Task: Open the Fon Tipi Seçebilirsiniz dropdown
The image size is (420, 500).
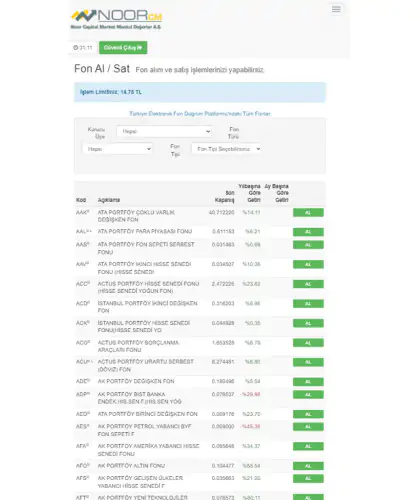Action: point(226,149)
